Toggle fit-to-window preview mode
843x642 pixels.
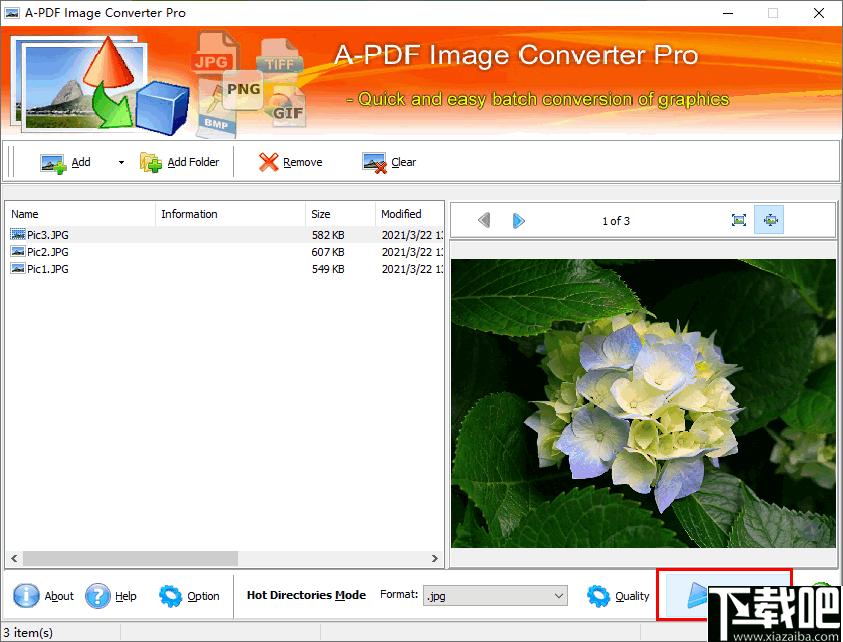(x=769, y=220)
